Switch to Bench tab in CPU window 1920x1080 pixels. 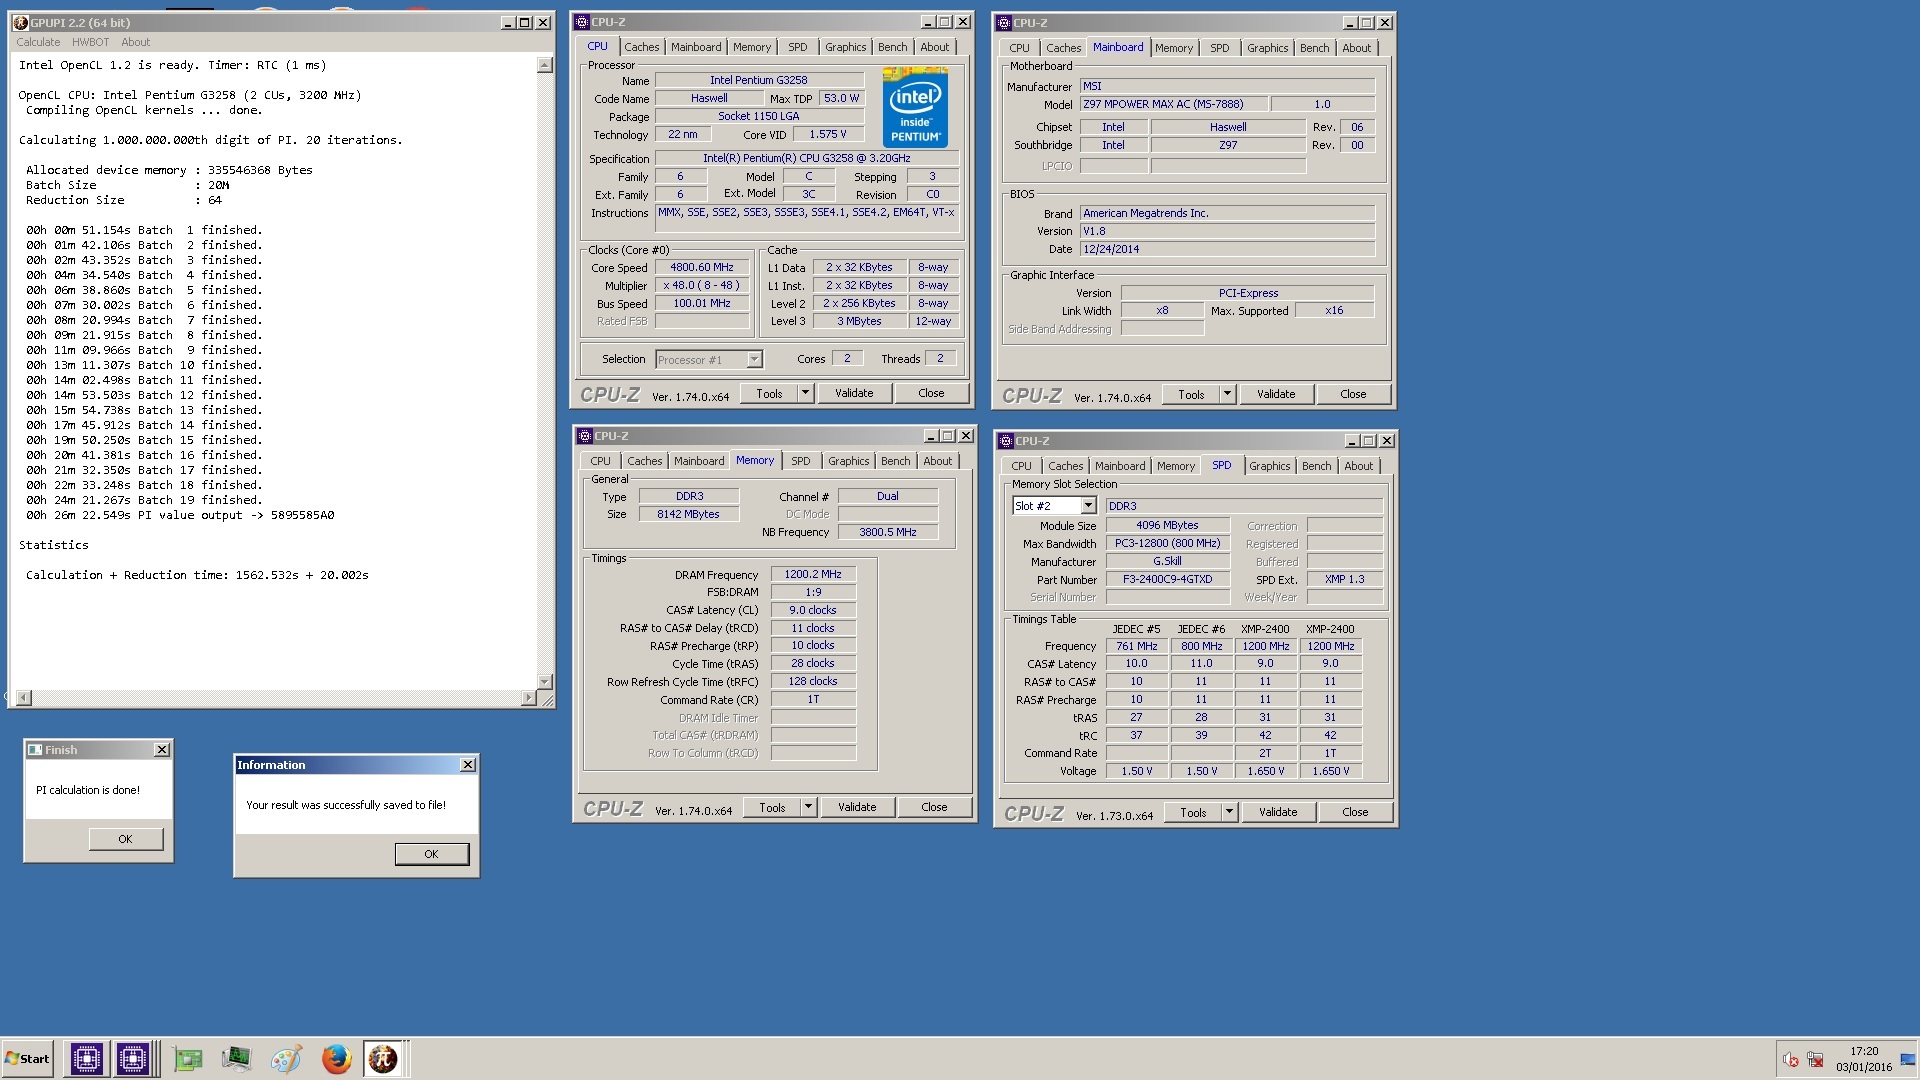[x=892, y=47]
